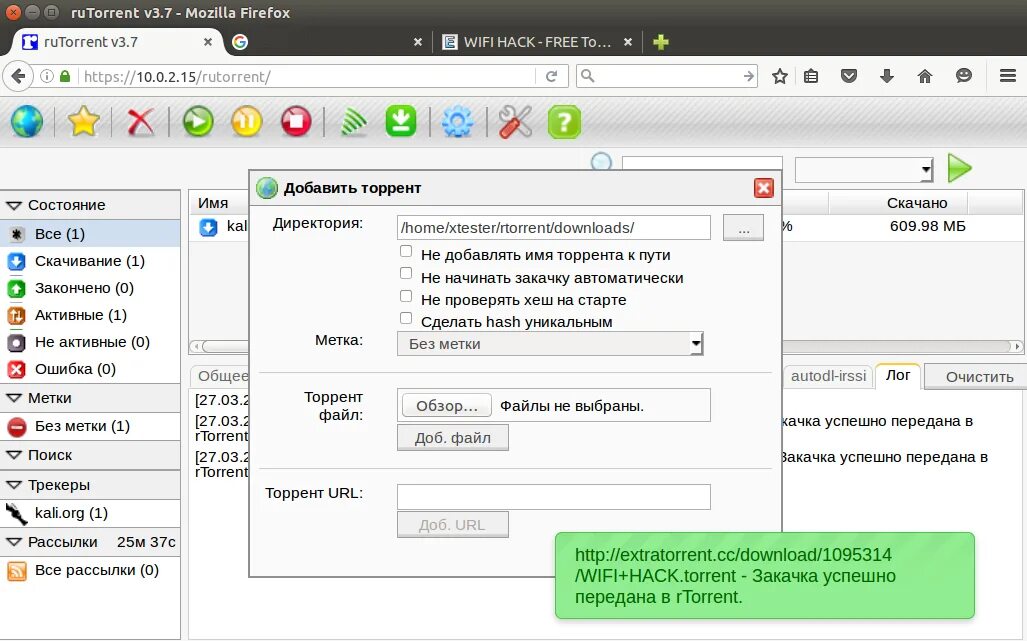Check Не добавлять имя торрента к пути
1027x641 pixels.
[x=406, y=251]
